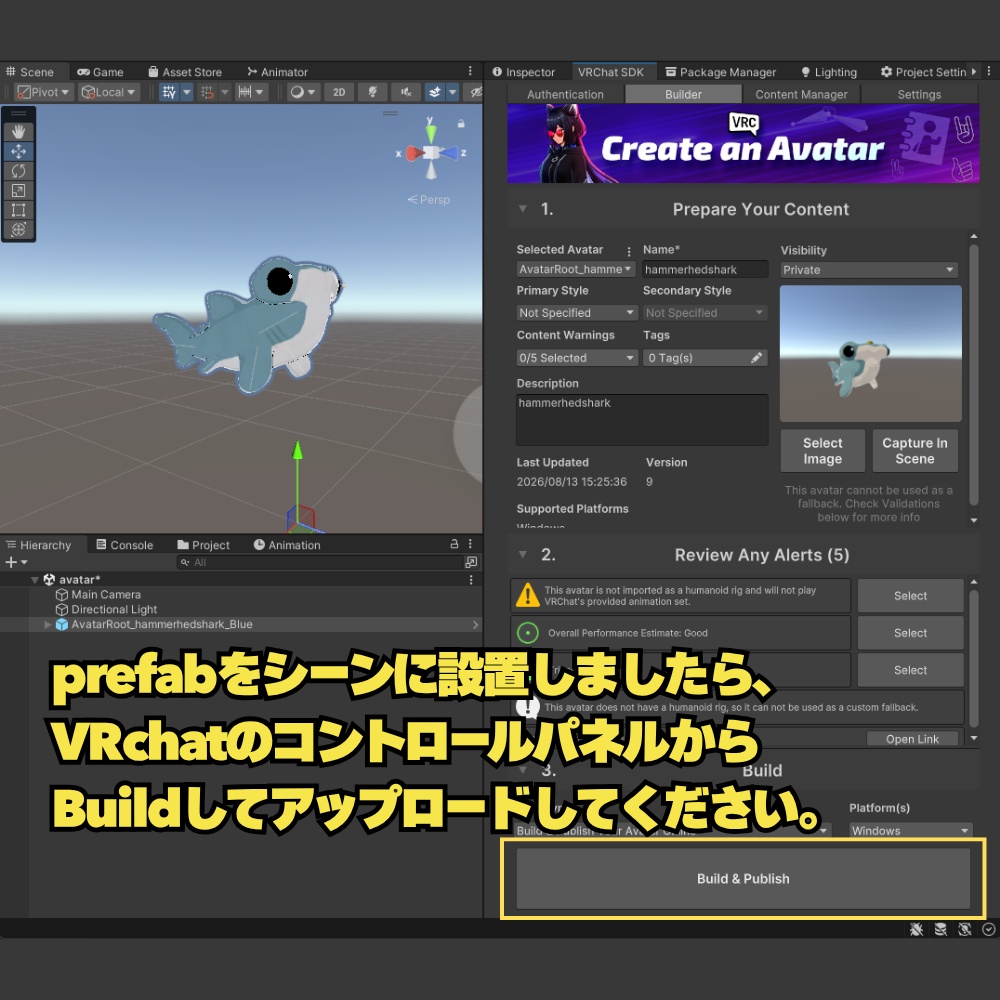Select the Move tool
The height and width of the screenshot is (1000, 1000).
tap(18, 151)
